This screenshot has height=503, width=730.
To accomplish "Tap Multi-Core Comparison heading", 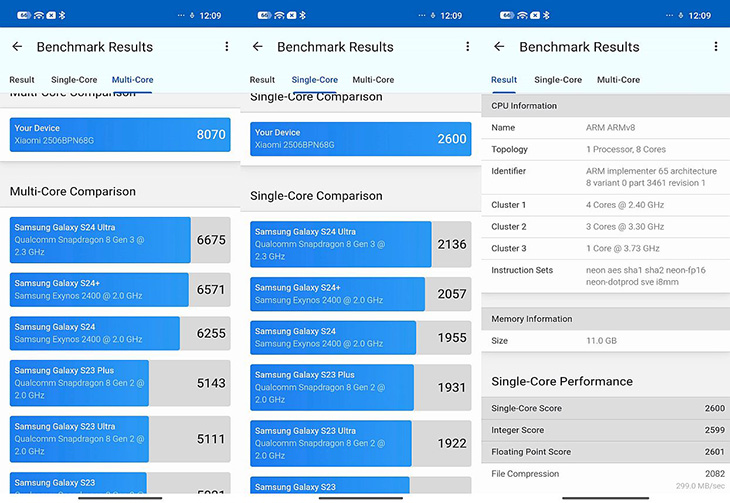I will pos(73,191).
